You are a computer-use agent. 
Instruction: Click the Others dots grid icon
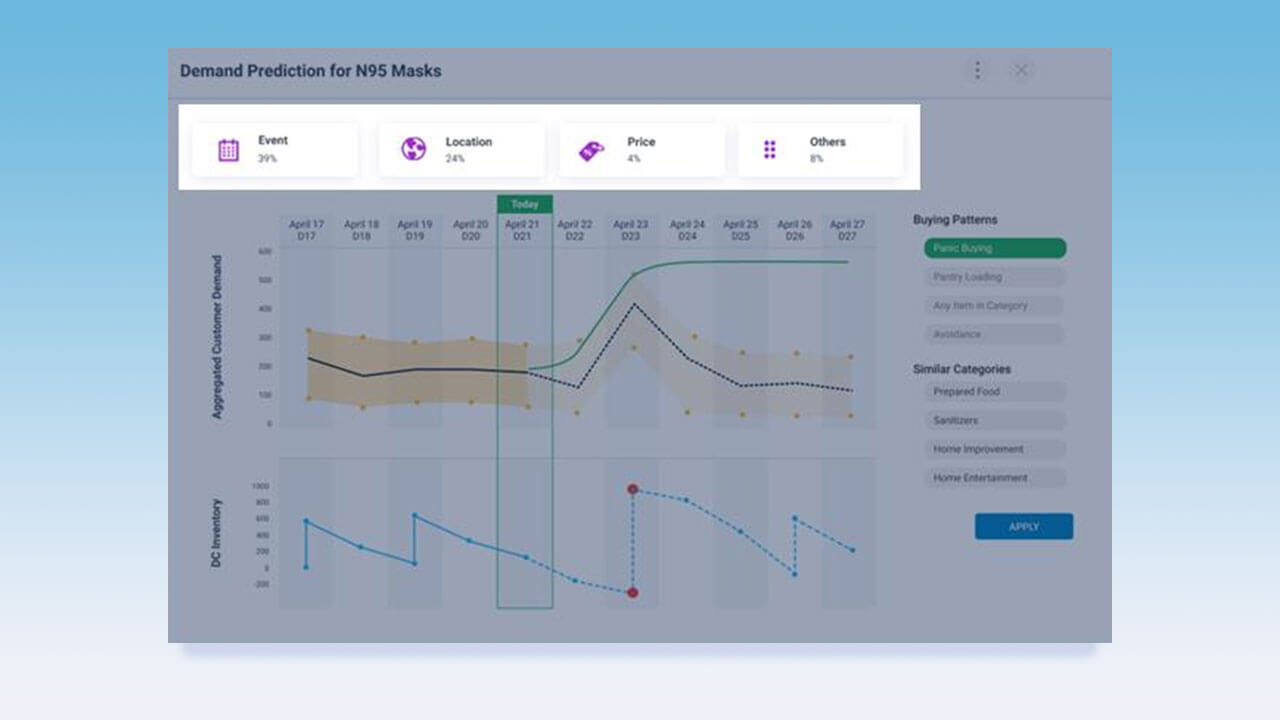click(x=770, y=150)
